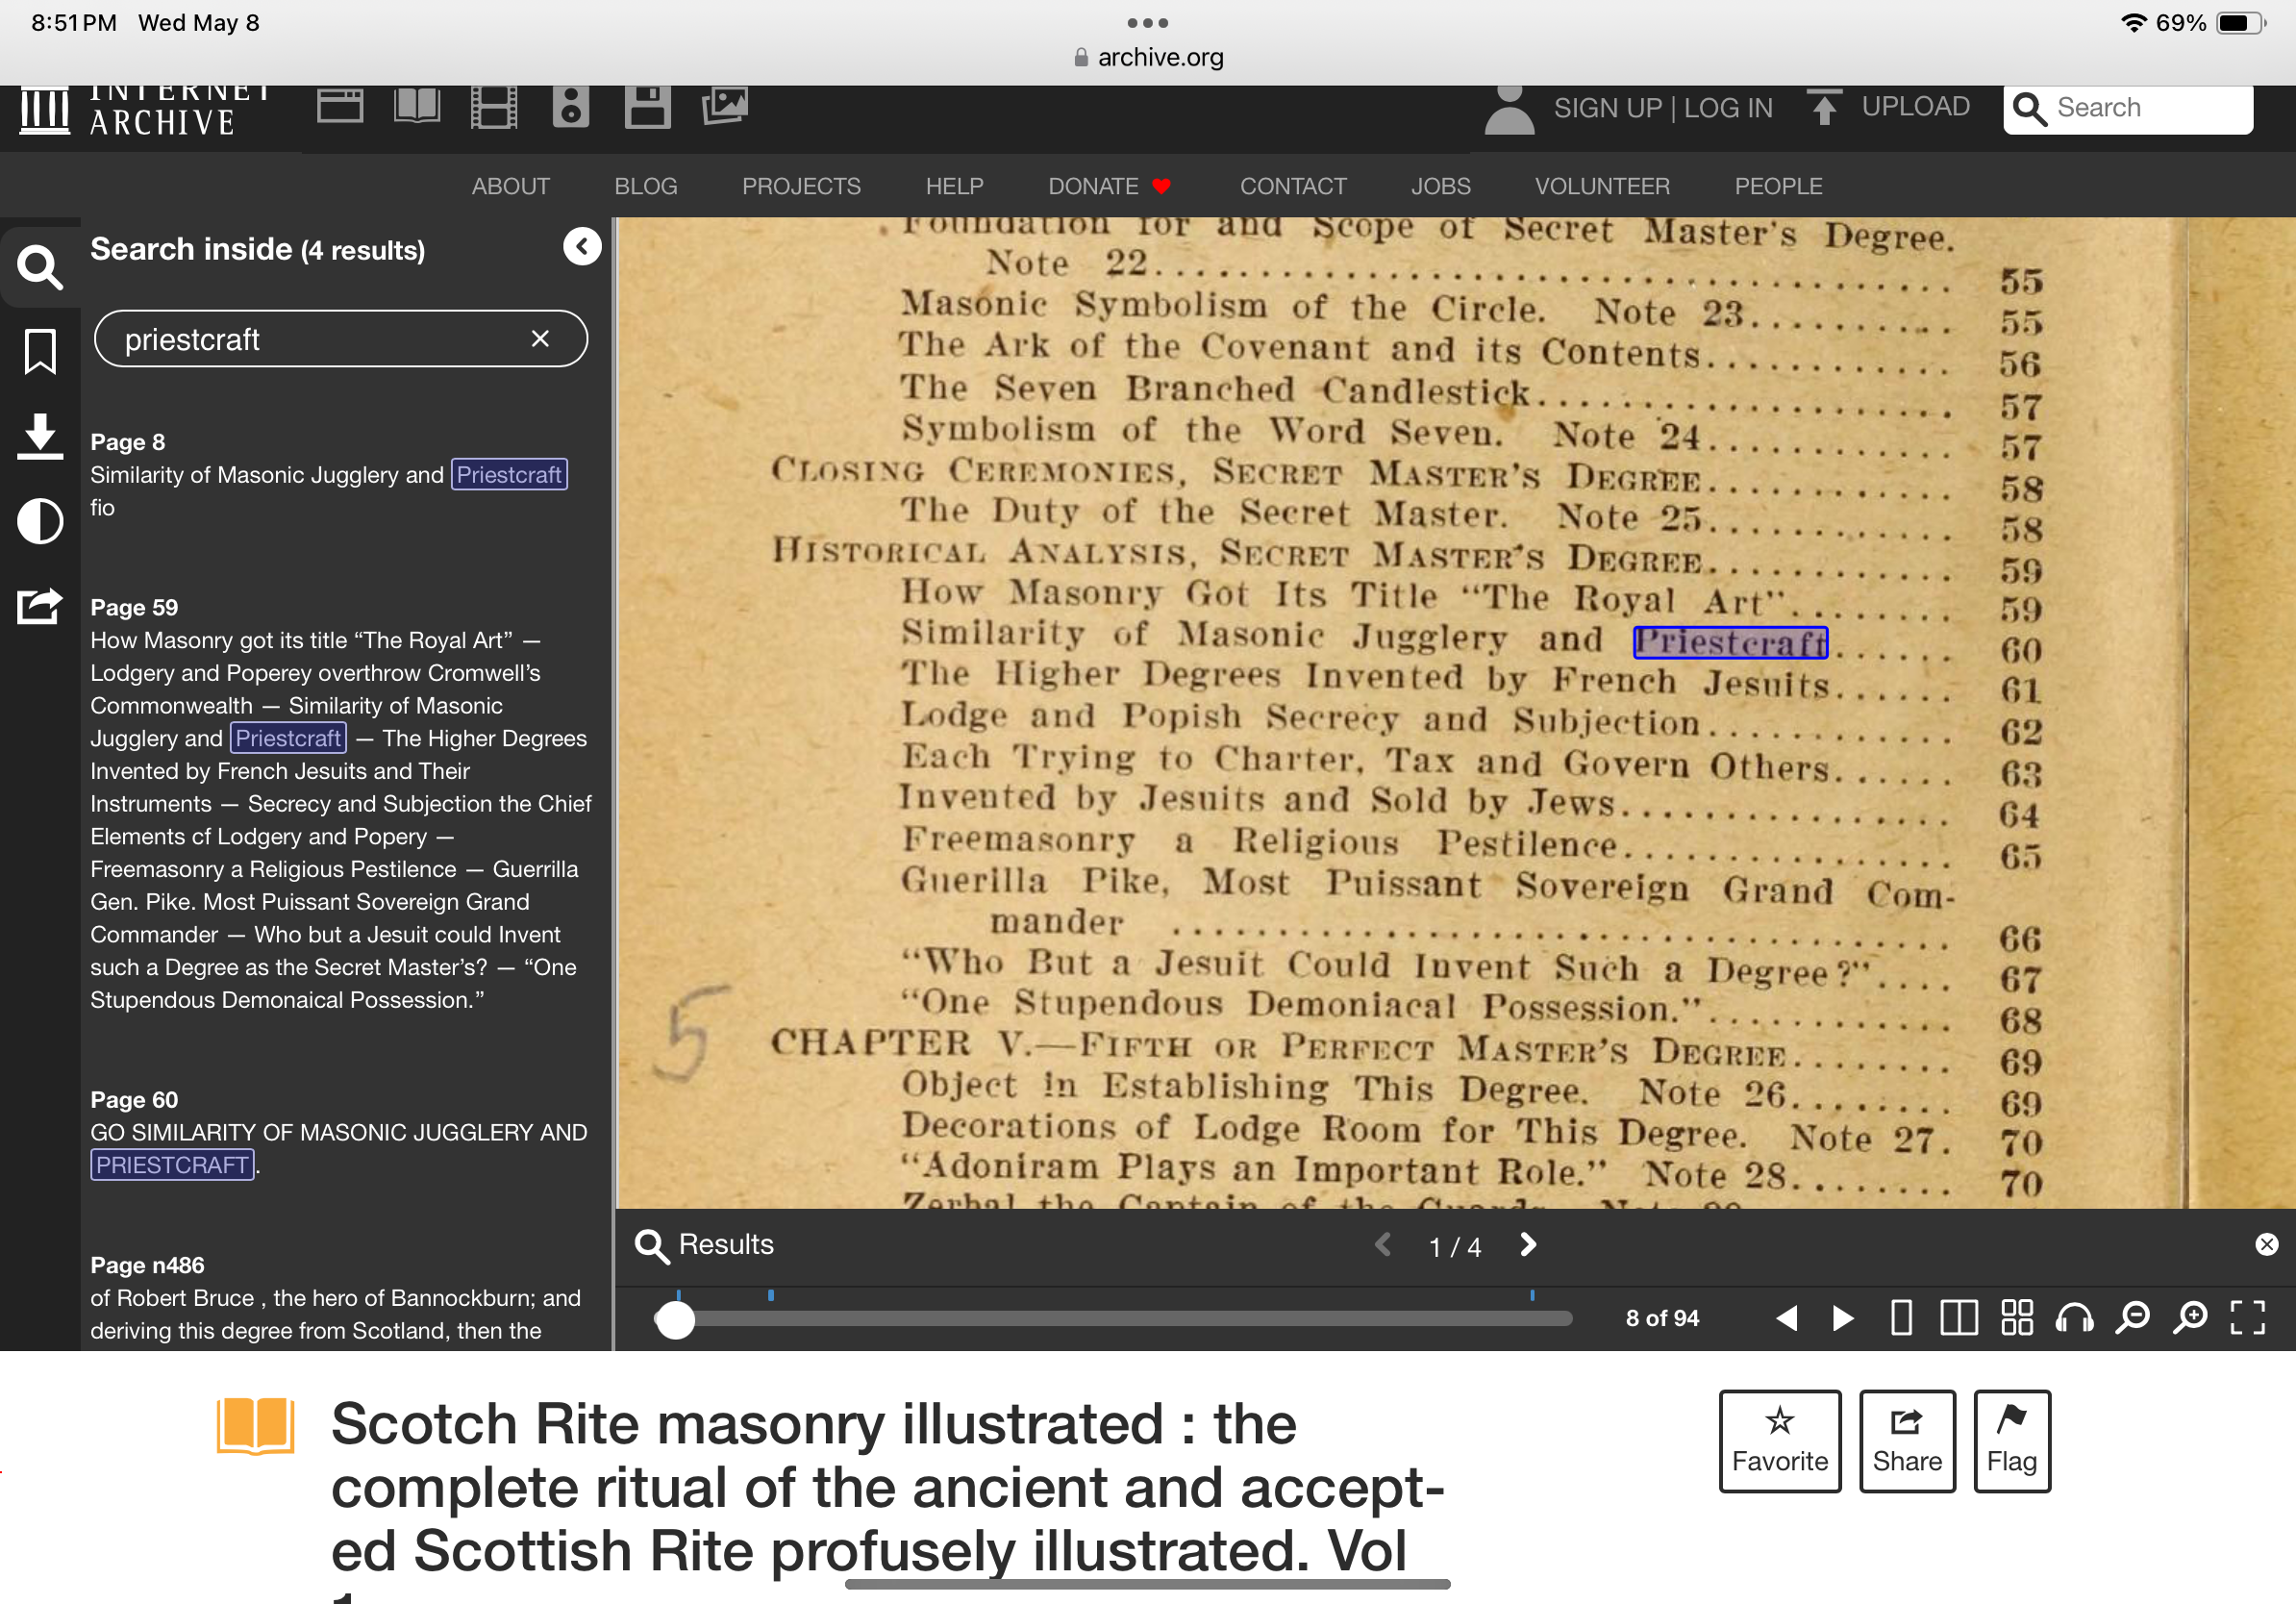Image resolution: width=2296 pixels, height=1604 pixels.
Task: Open the Internet Archive home logo
Action: (x=145, y=110)
